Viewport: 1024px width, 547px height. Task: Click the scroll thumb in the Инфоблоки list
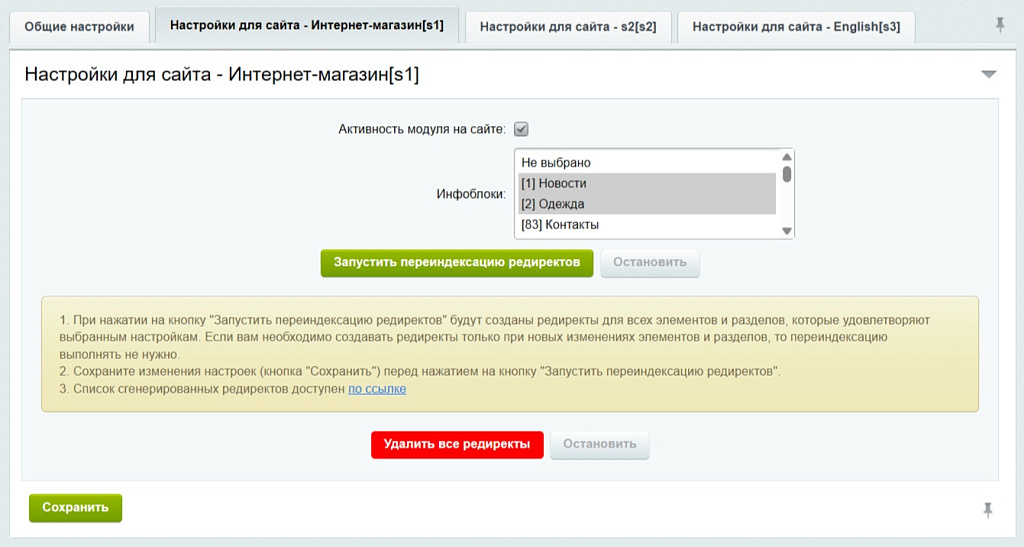click(x=787, y=174)
